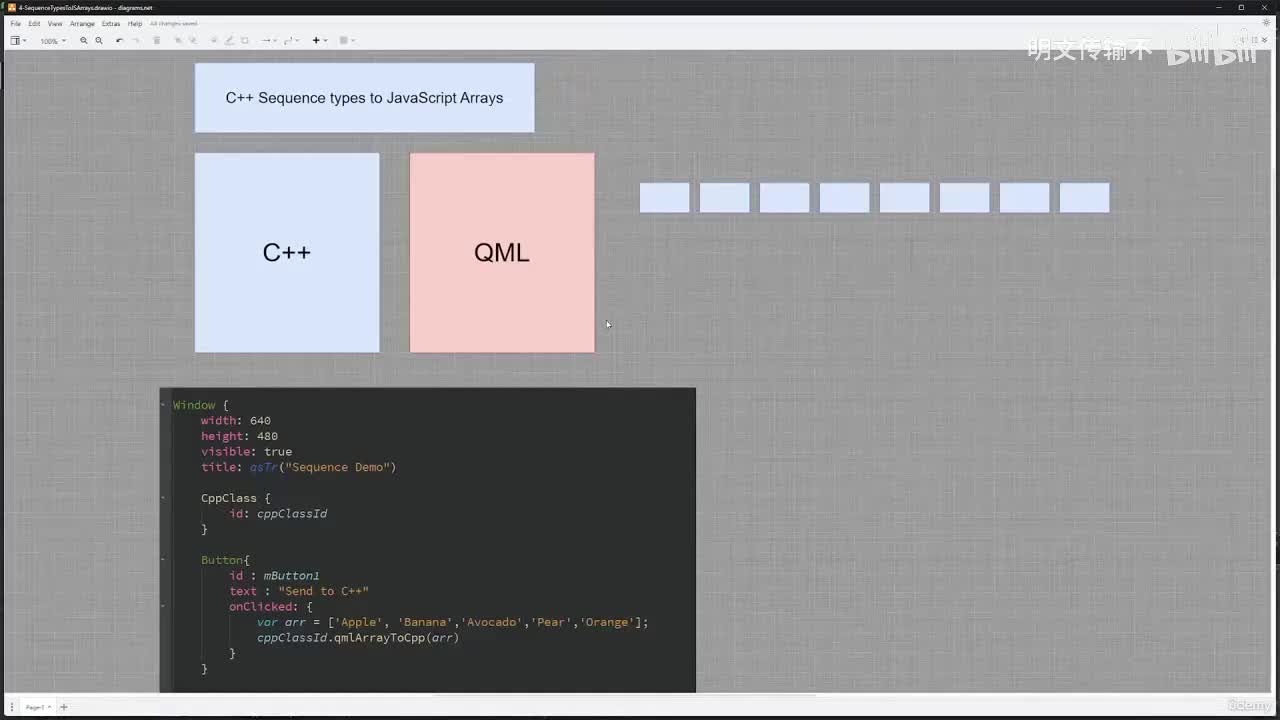
Task: Collapse the onClicked code fold marker
Action: pos(163,607)
